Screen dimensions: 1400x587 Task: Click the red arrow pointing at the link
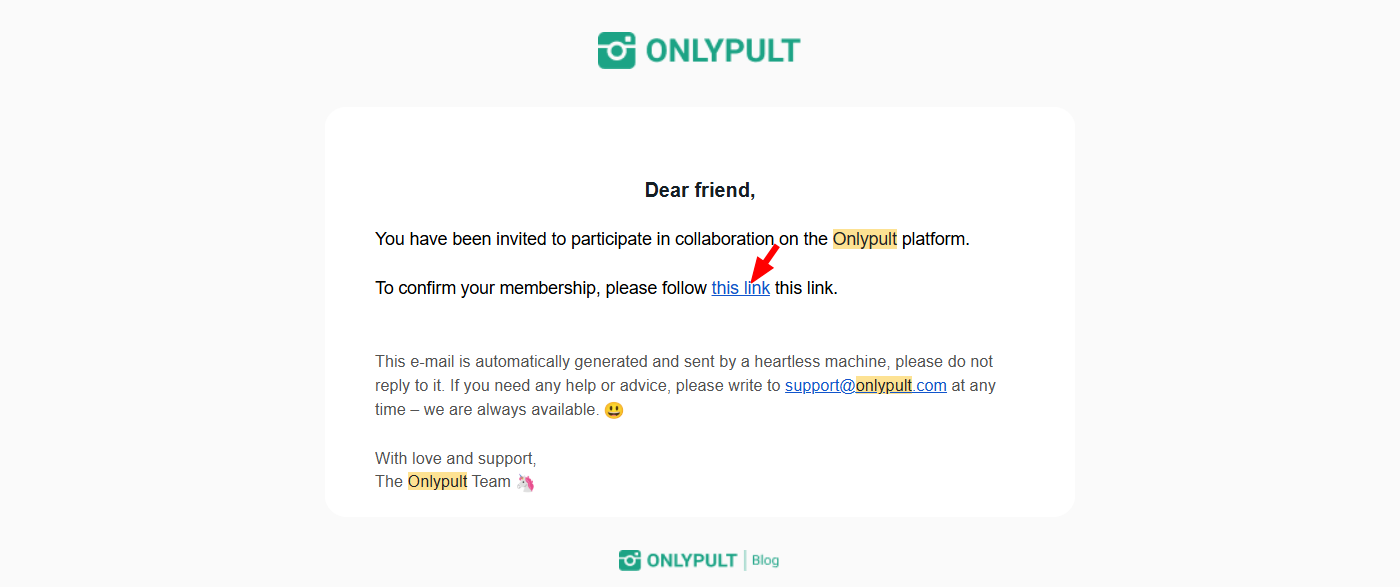point(764,263)
